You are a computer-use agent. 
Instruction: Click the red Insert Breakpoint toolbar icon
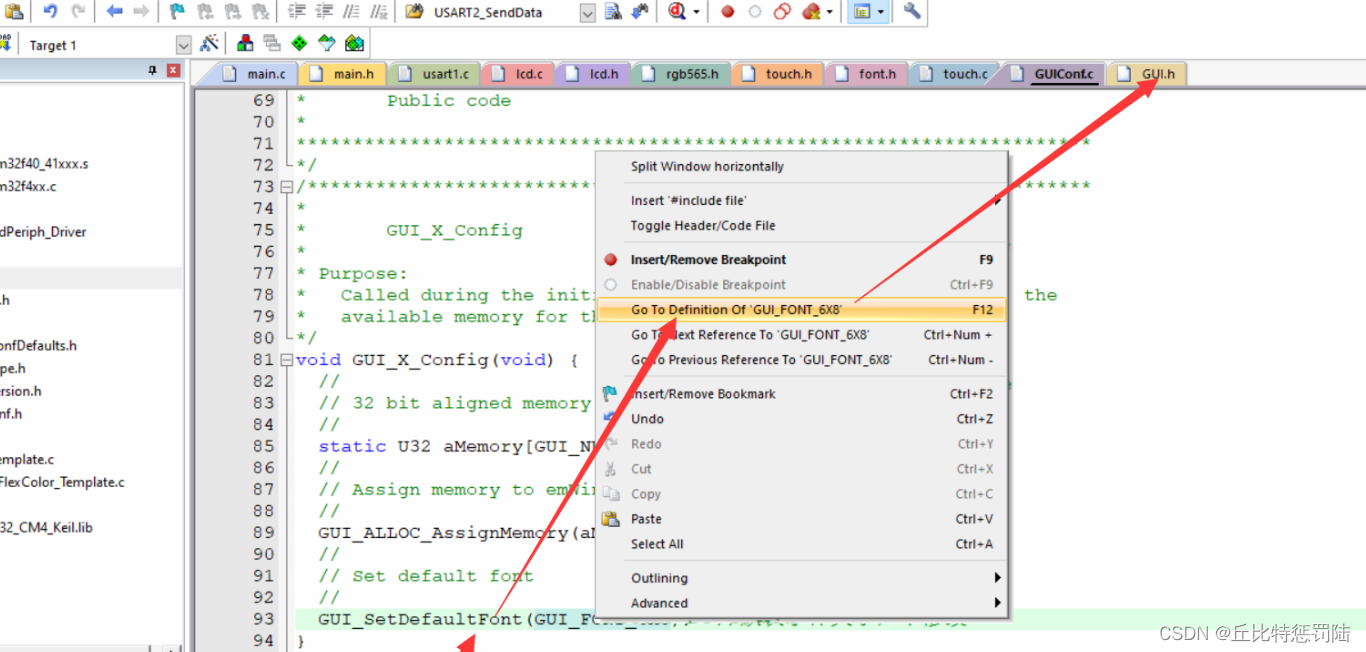click(x=728, y=11)
